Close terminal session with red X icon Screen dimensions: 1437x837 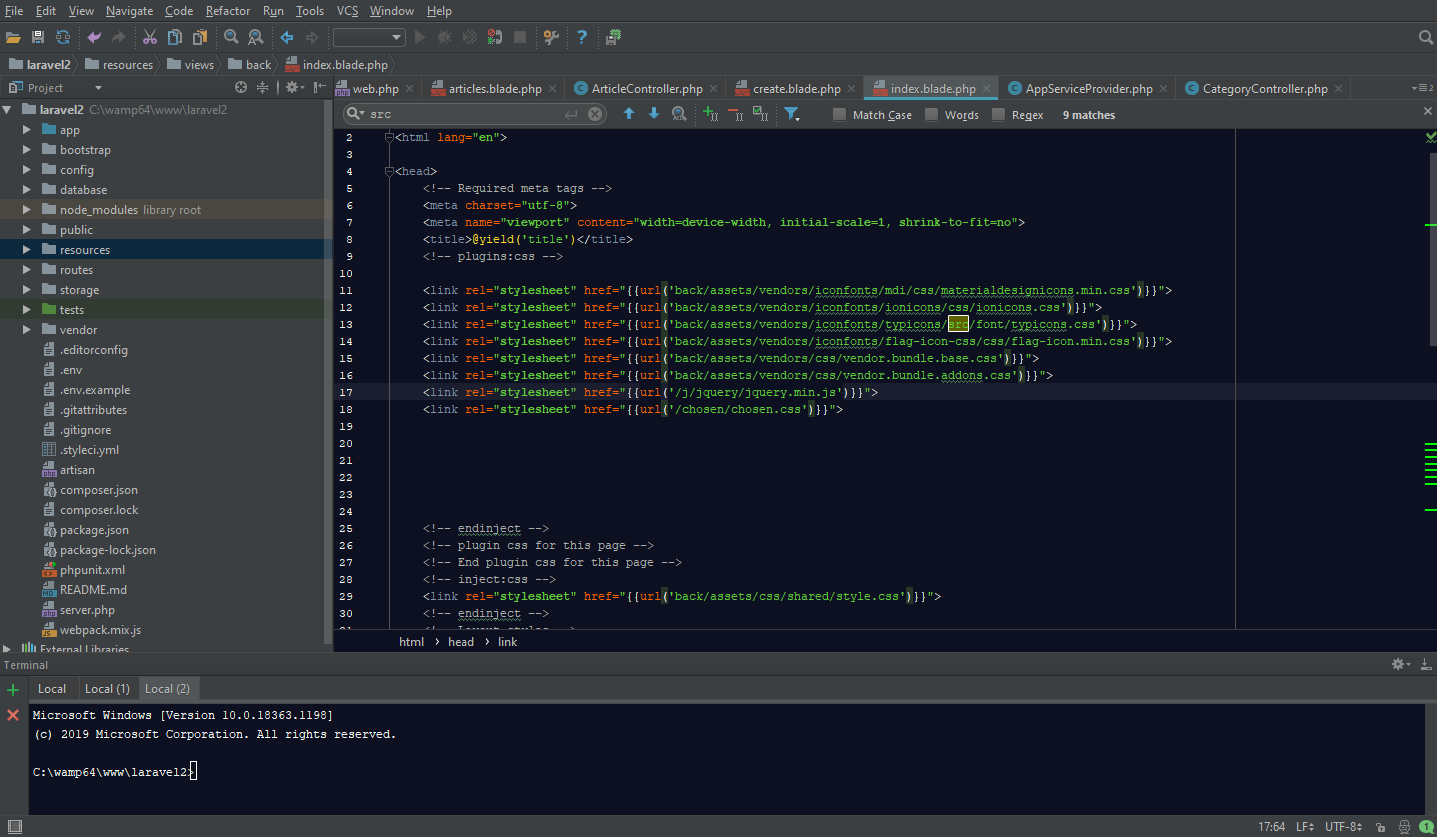tap(13, 715)
